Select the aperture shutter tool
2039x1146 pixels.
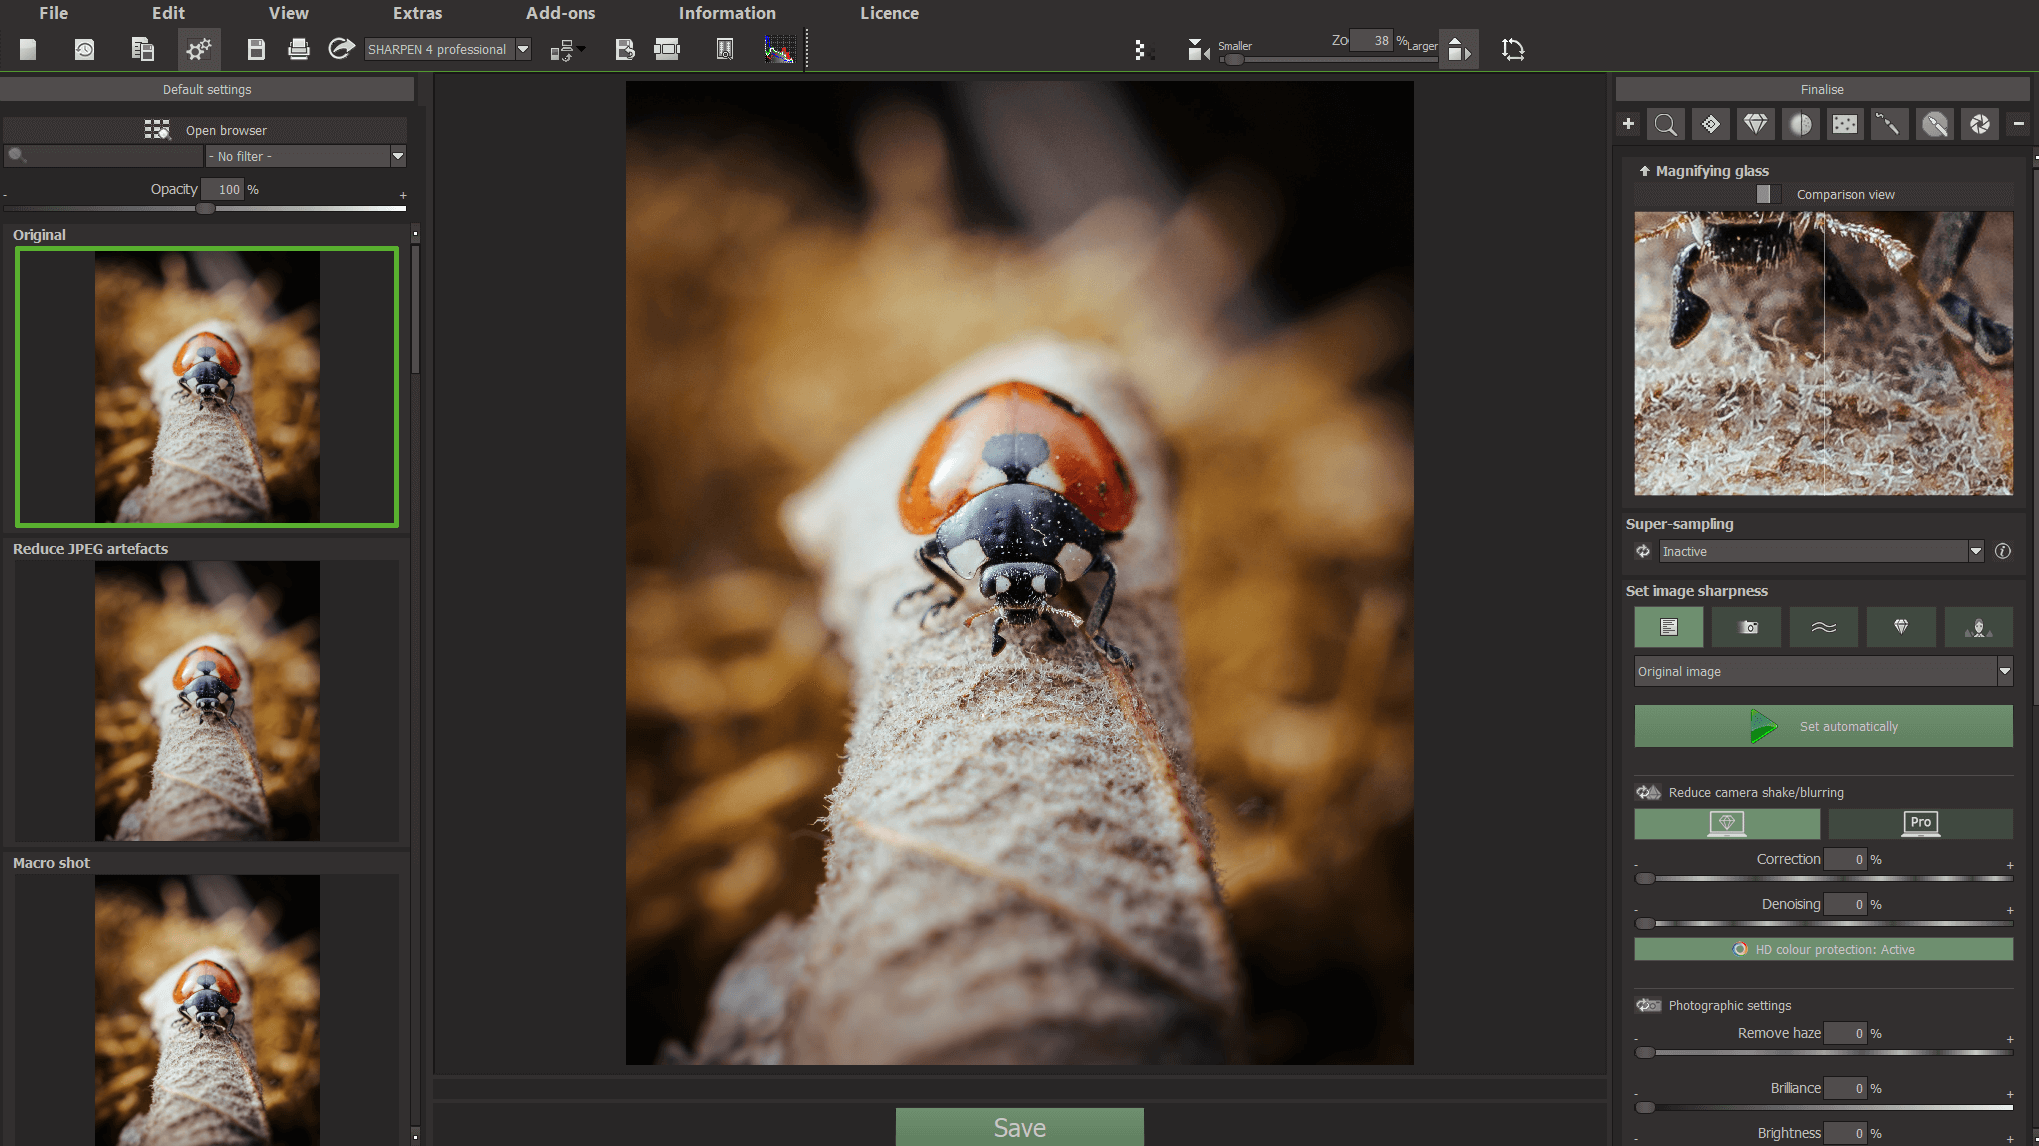click(x=1980, y=124)
